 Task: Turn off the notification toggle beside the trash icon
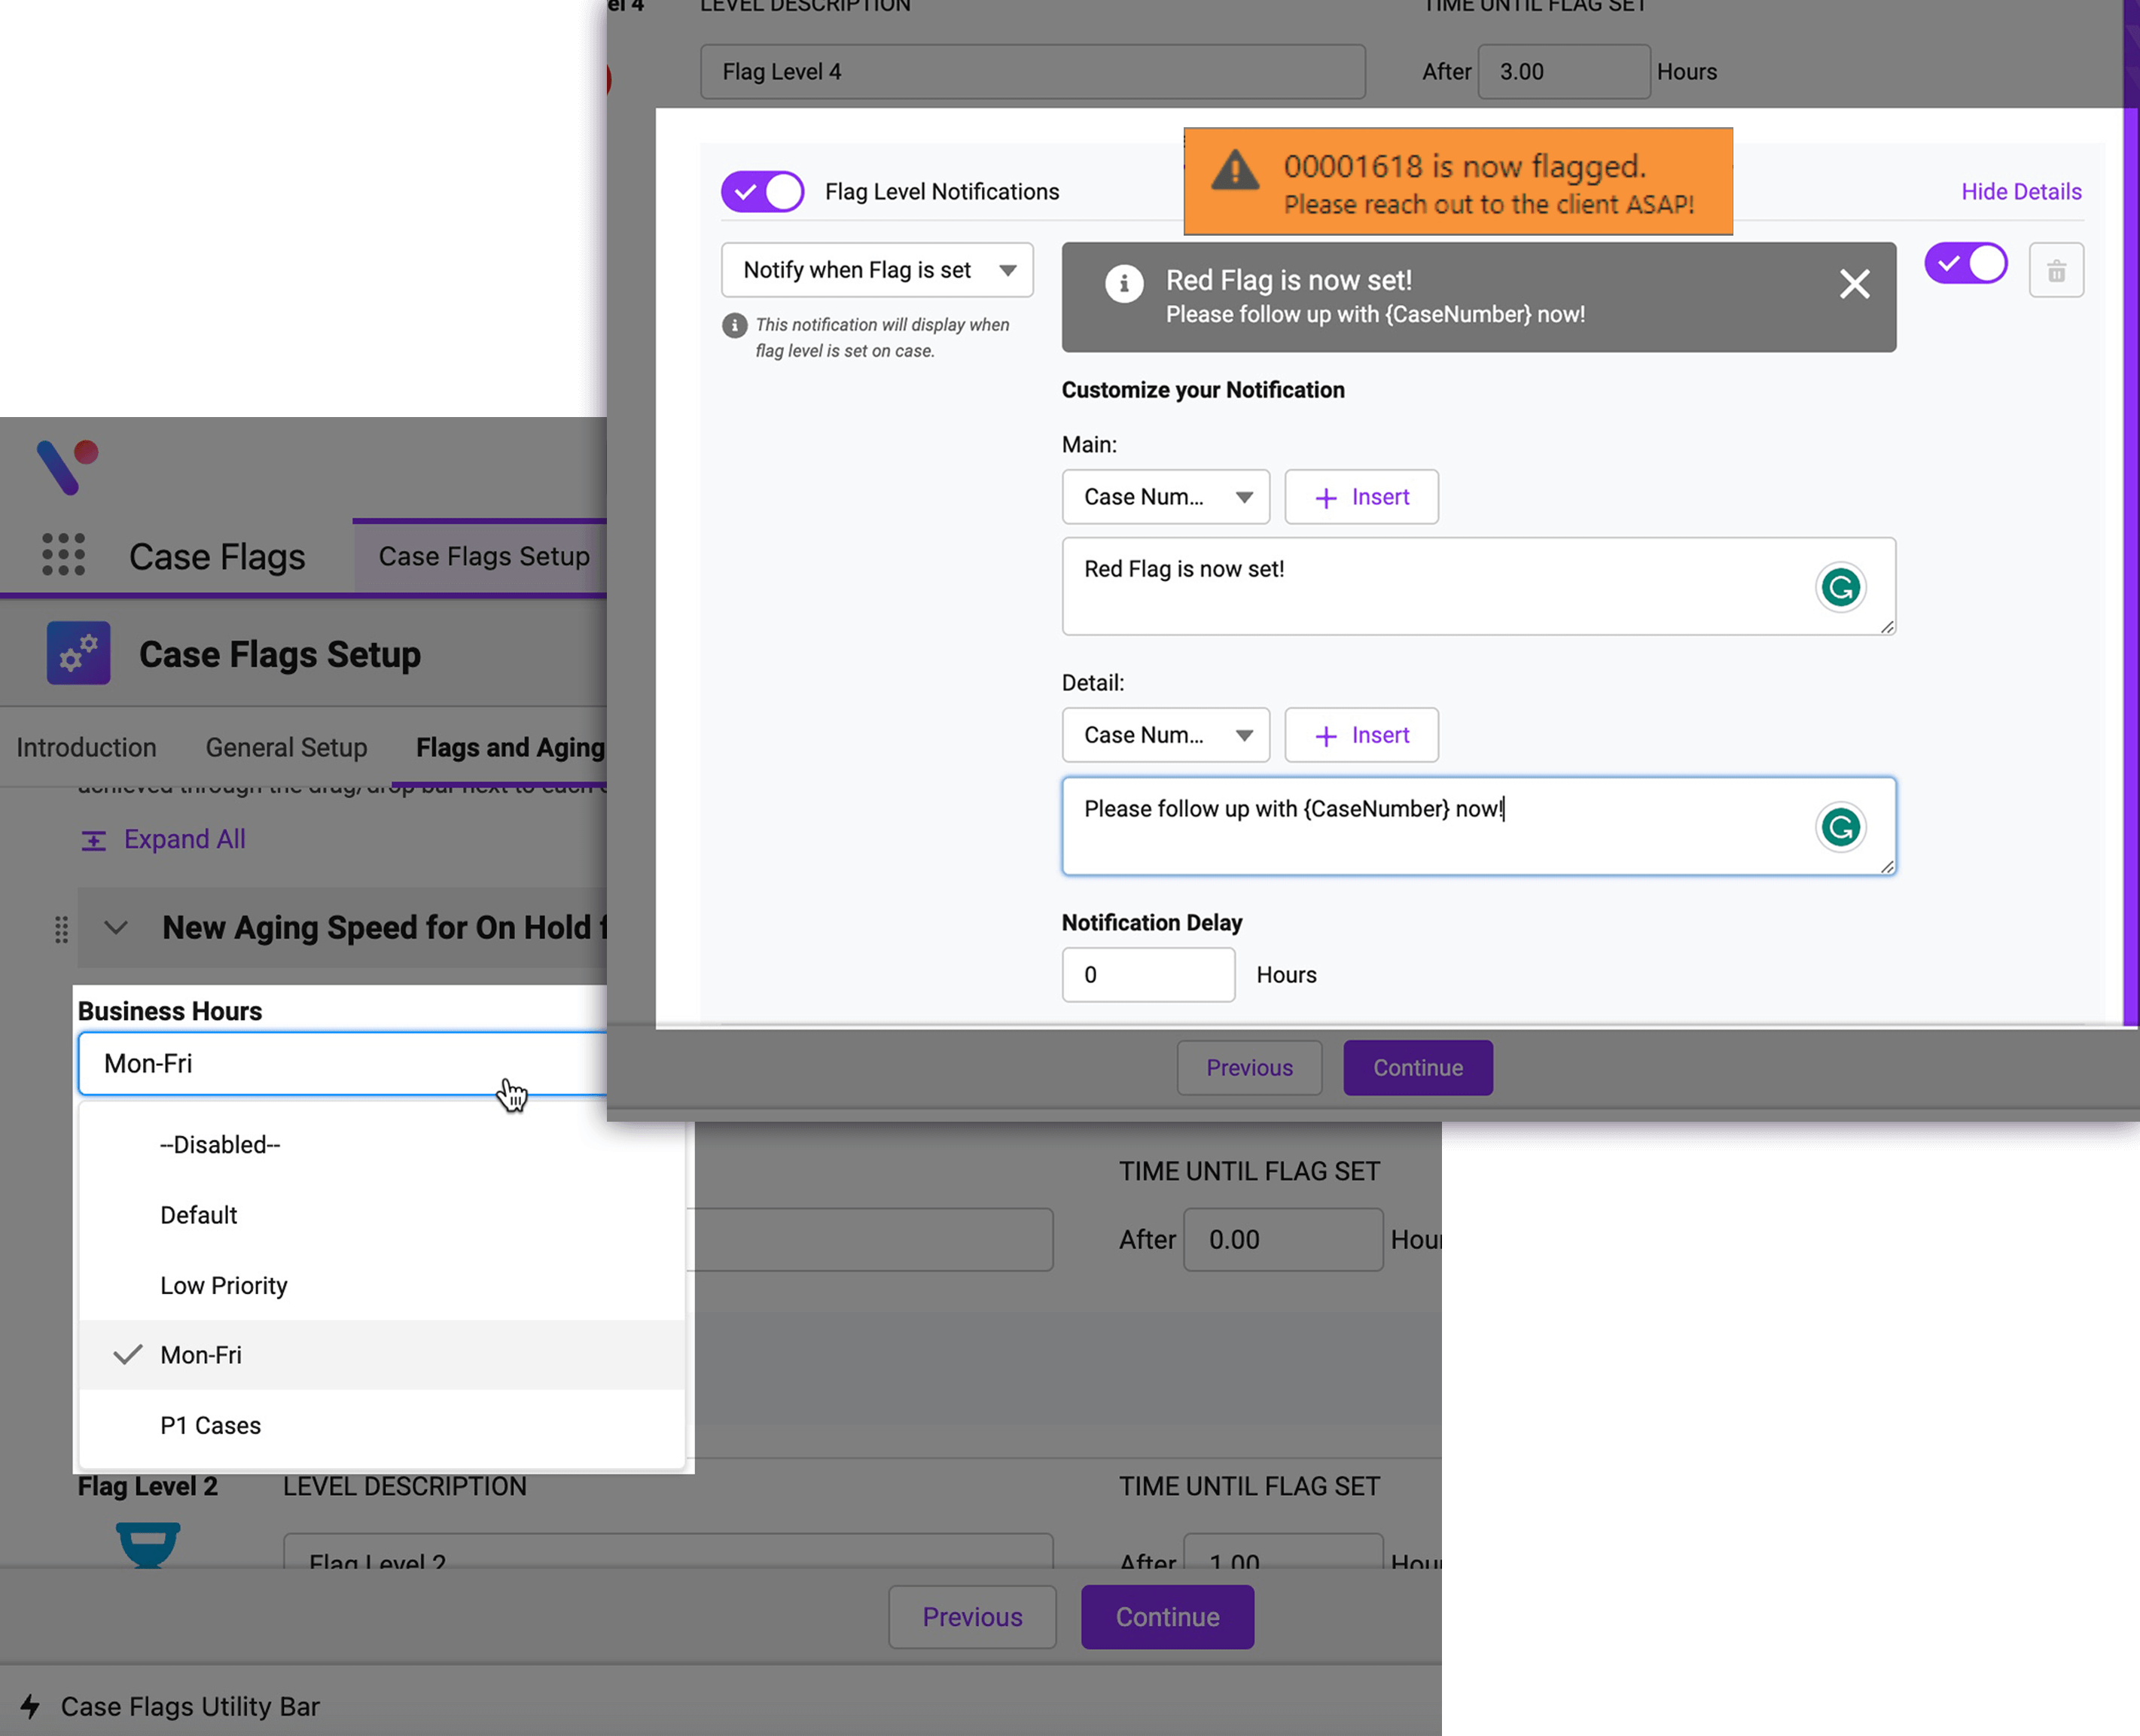(1965, 263)
